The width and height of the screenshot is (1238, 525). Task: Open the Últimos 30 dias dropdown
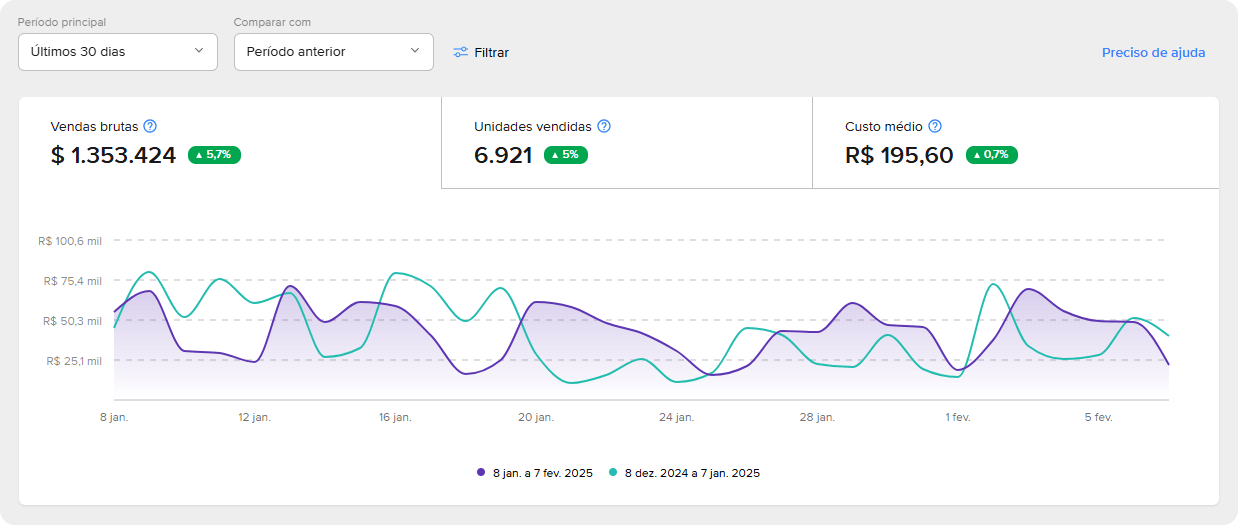coord(118,52)
